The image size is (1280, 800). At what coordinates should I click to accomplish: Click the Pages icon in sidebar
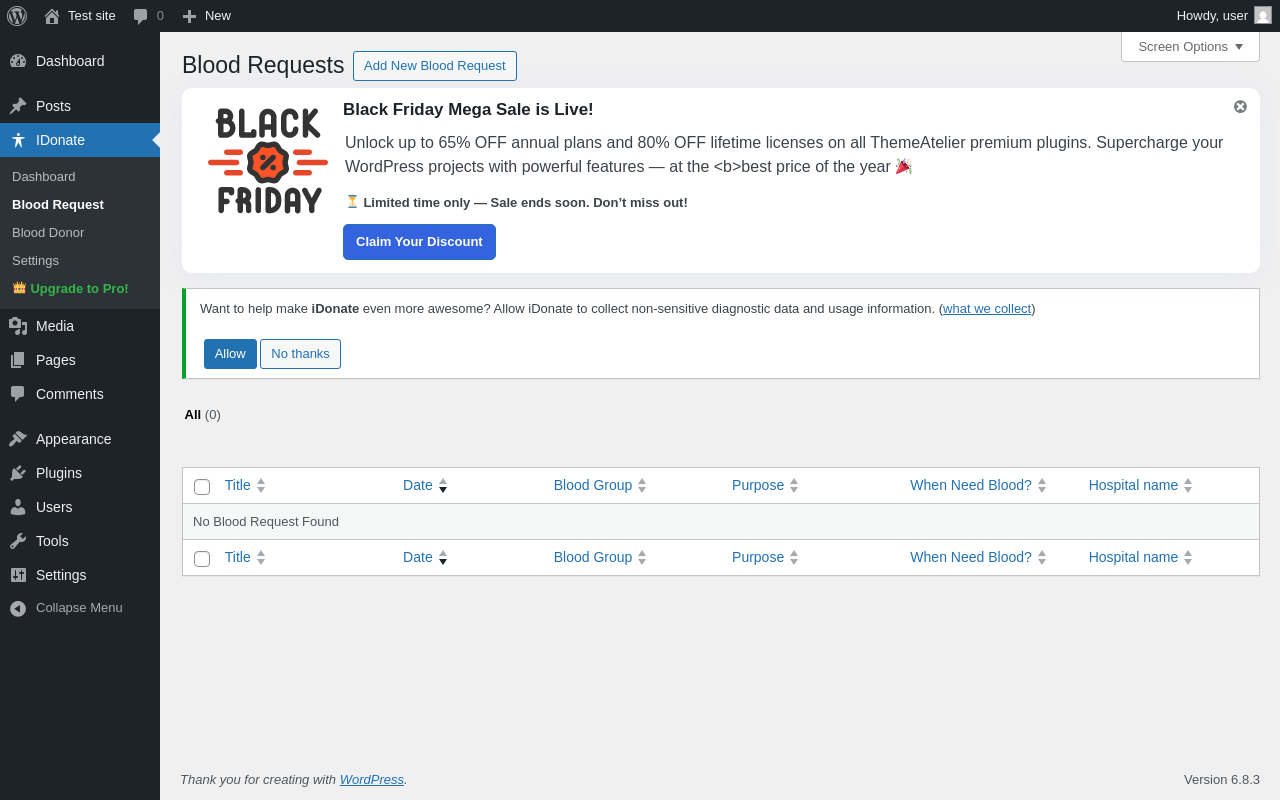point(18,360)
